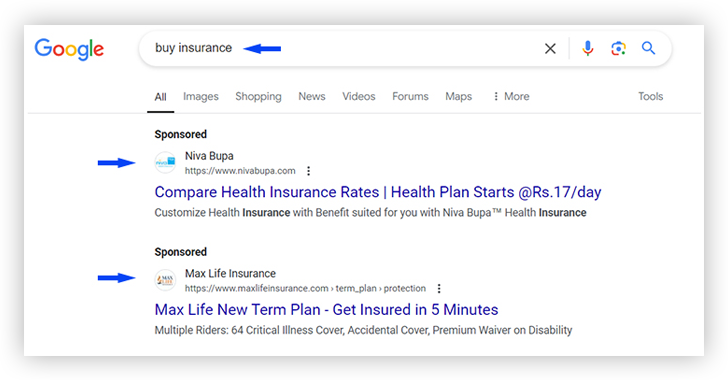Click the Niva Bupa favicon
The width and height of the screenshot is (728, 380).
(x=165, y=163)
